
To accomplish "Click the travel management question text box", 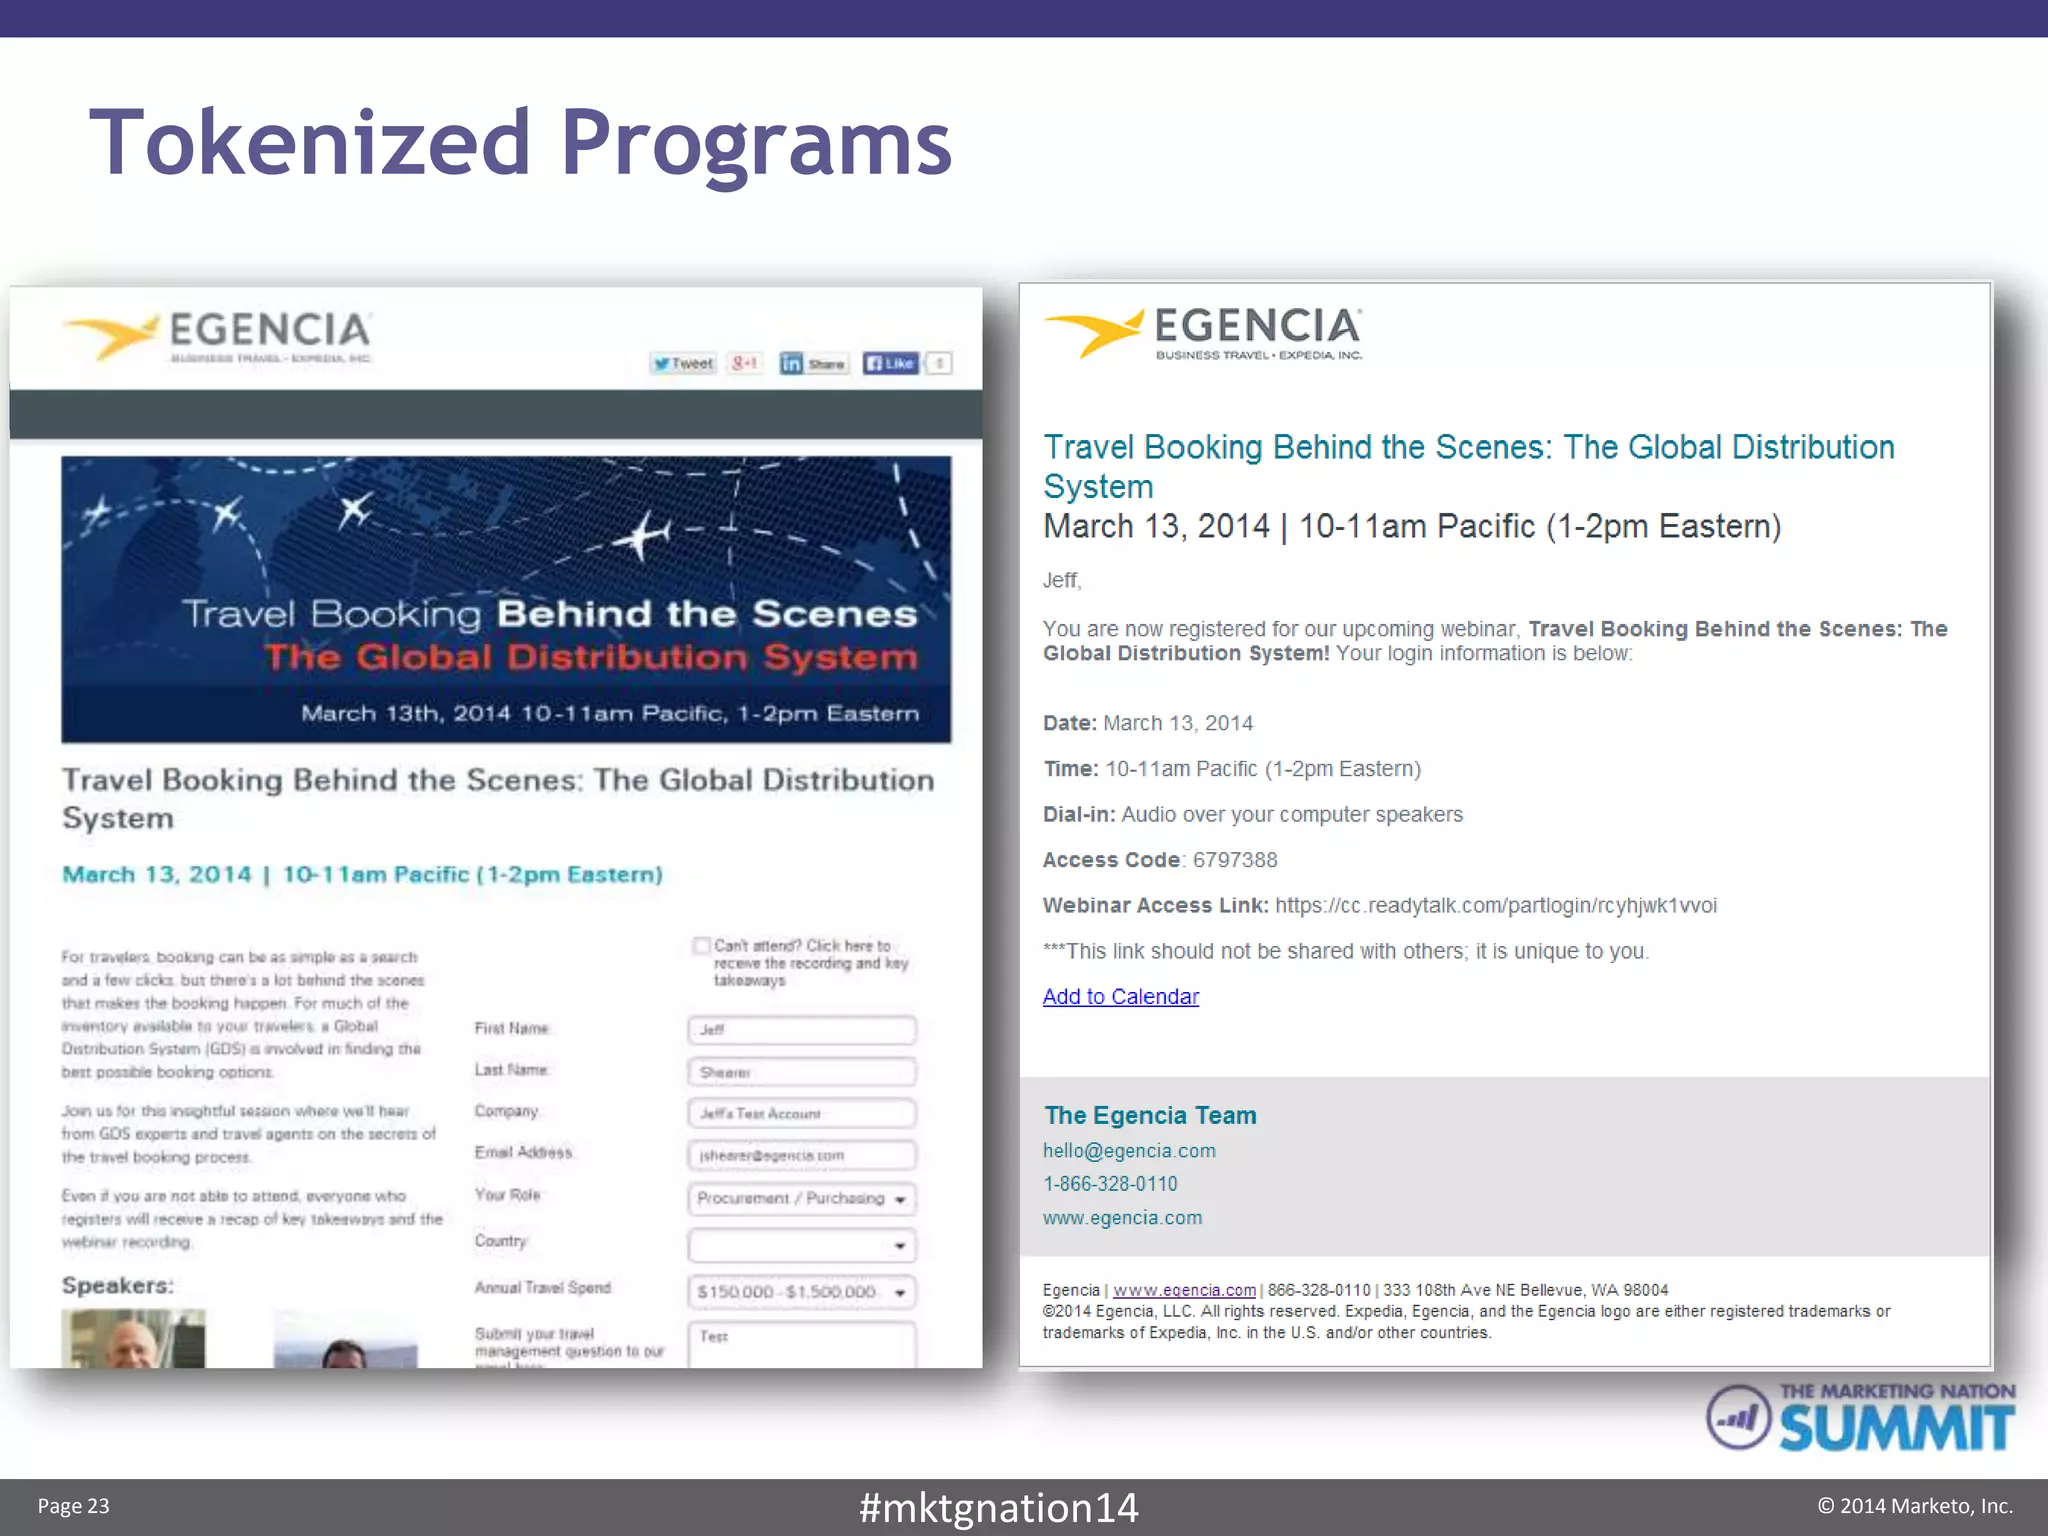I will (802, 1344).
